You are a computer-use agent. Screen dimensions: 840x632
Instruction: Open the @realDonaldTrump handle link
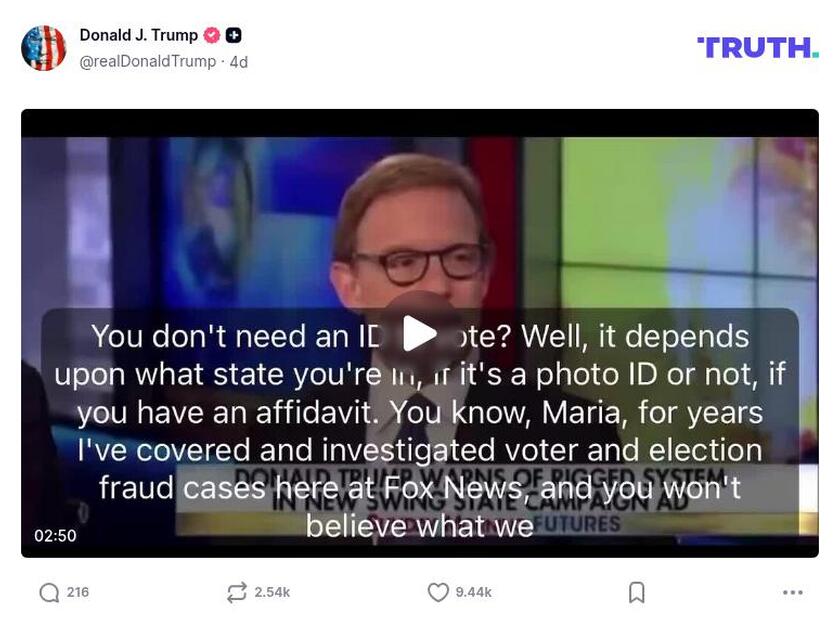(147, 62)
